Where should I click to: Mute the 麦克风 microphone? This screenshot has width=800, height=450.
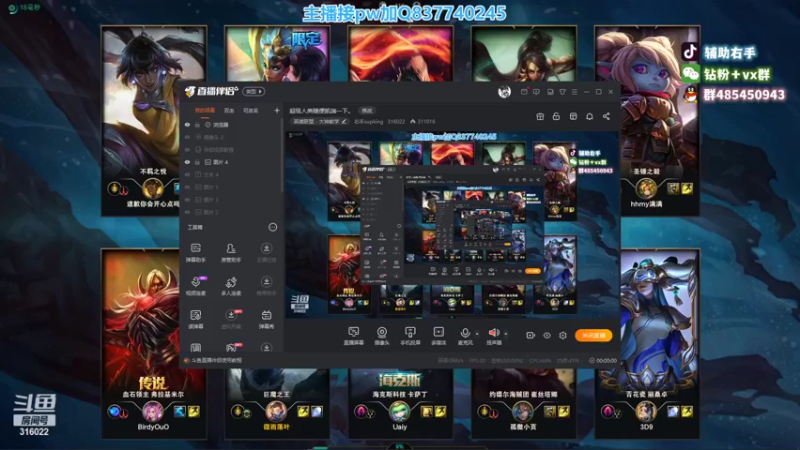pyautogui.click(x=465, y=336)
